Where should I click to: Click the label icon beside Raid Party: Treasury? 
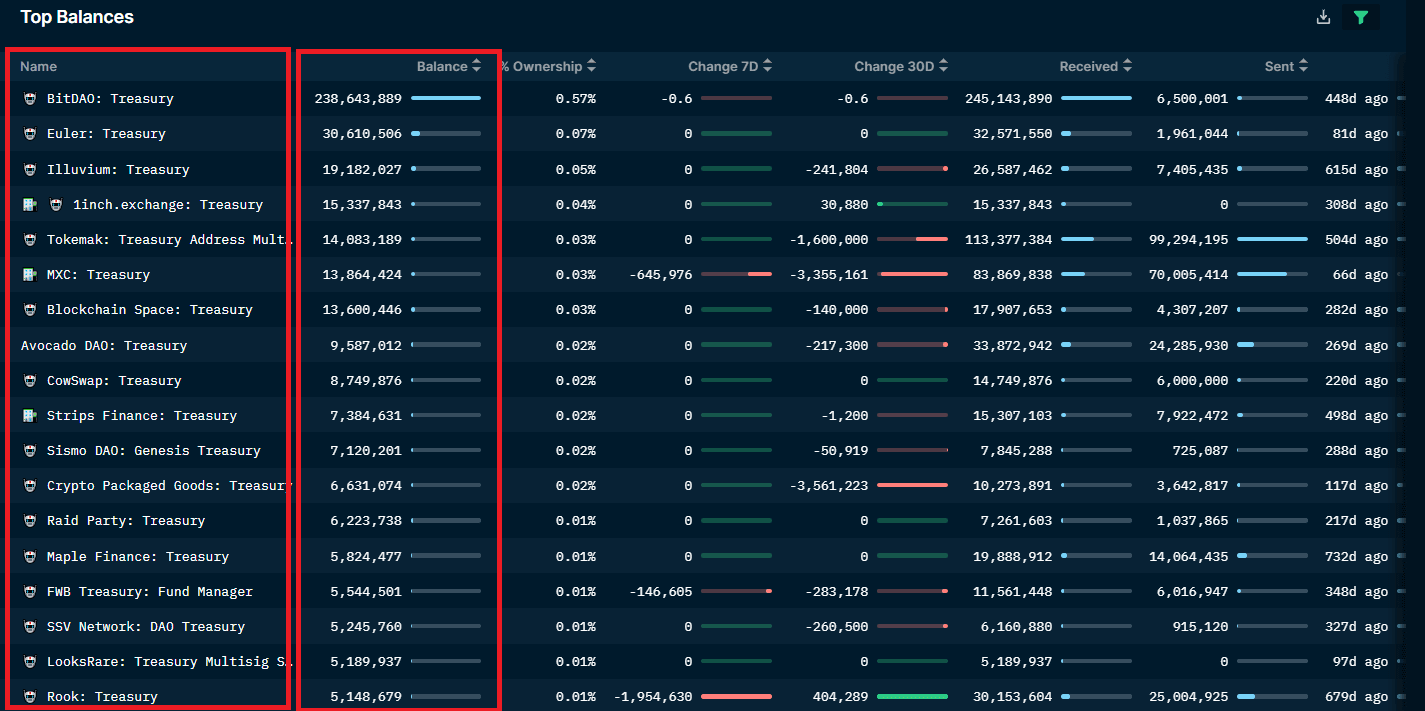29,521
